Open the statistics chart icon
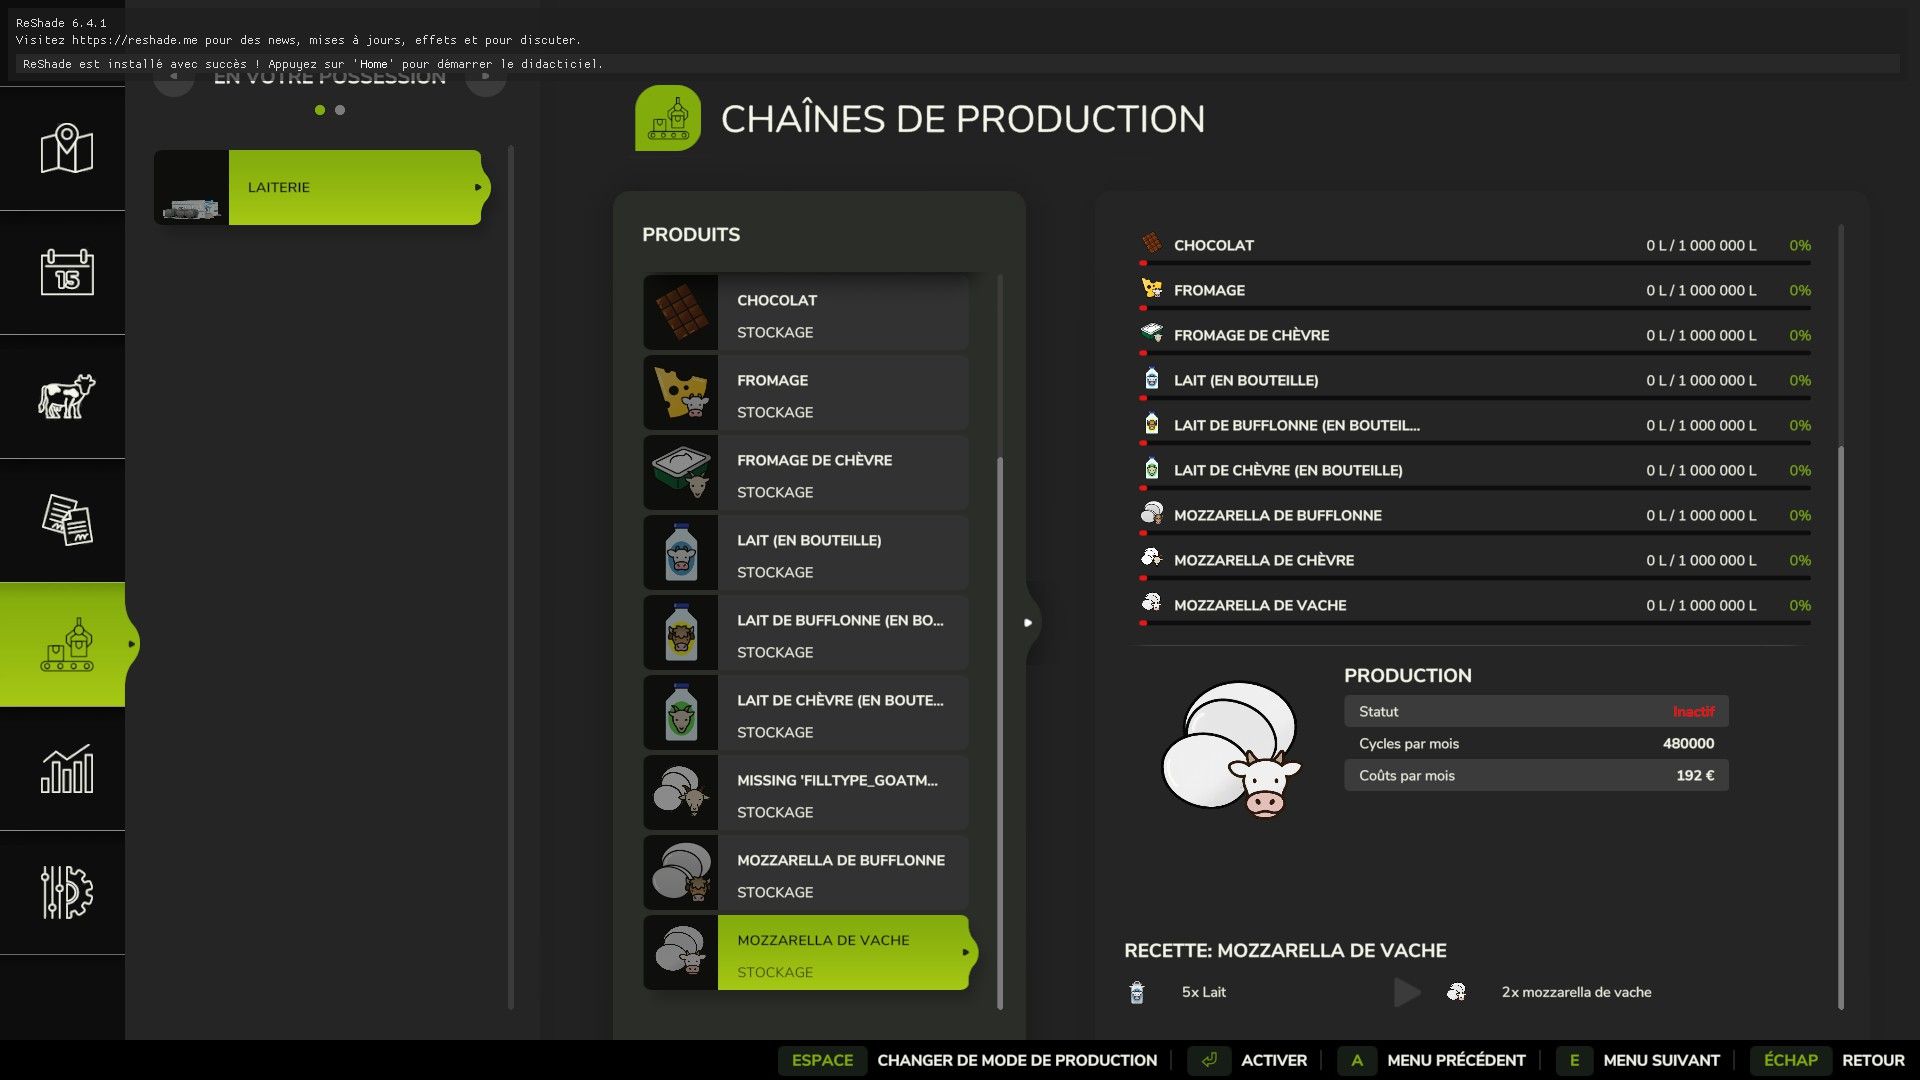This screenshot has height=1080, width=1920. pos(66,769)
